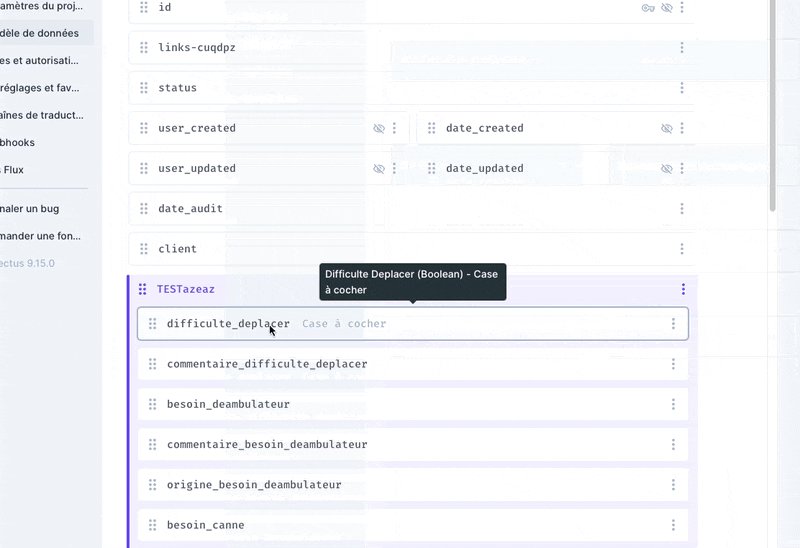The width and height of the screenshot is (800, 548).
Task: Grab drag handle of date_updated field
Action: (x=432, y=168)
